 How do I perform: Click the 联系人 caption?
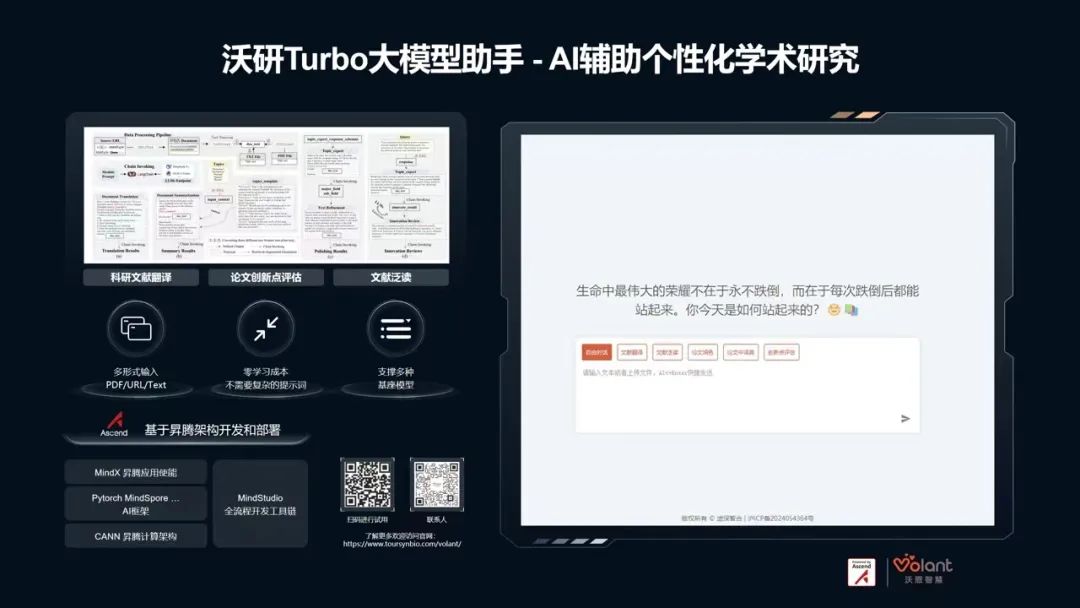click(x=437, y=520)
